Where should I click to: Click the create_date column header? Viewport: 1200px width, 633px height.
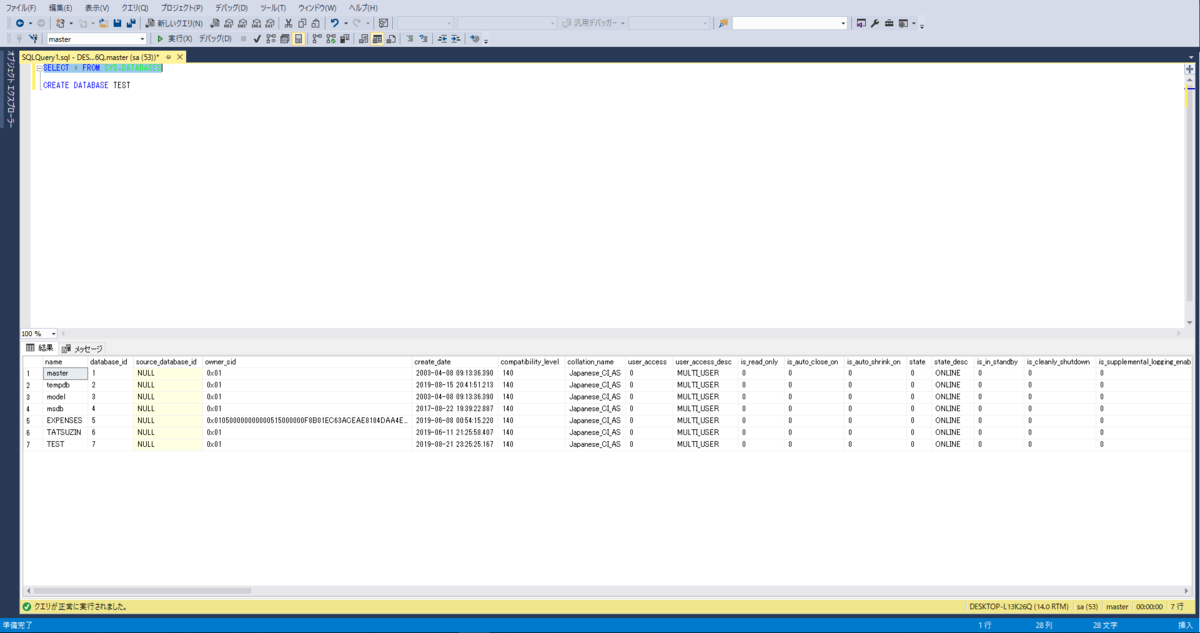tap(455, 361)
